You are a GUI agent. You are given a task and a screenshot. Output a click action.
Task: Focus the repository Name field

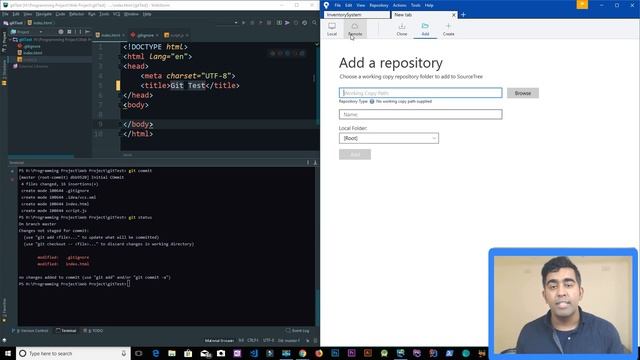tap(420, 114)
